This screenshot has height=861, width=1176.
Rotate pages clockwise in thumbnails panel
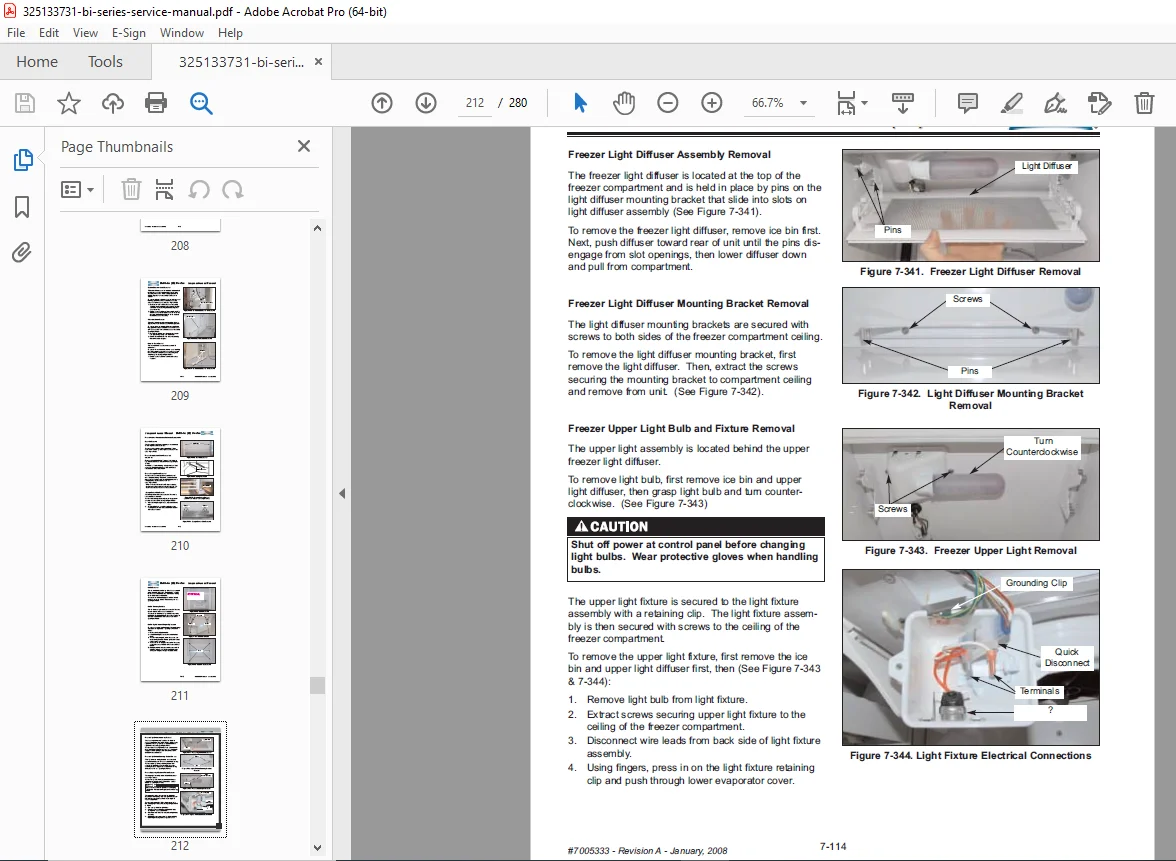232,190
